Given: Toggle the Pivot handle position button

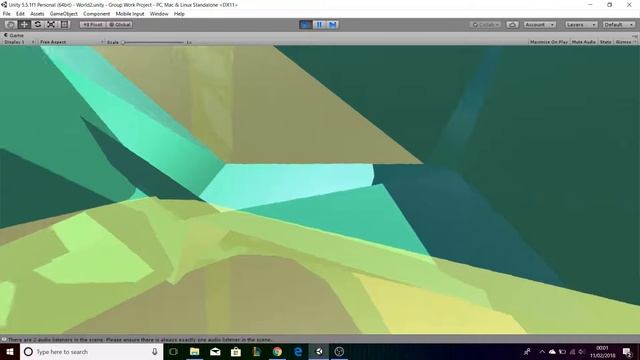Looking at the screenshot, I should coord(93,24).
